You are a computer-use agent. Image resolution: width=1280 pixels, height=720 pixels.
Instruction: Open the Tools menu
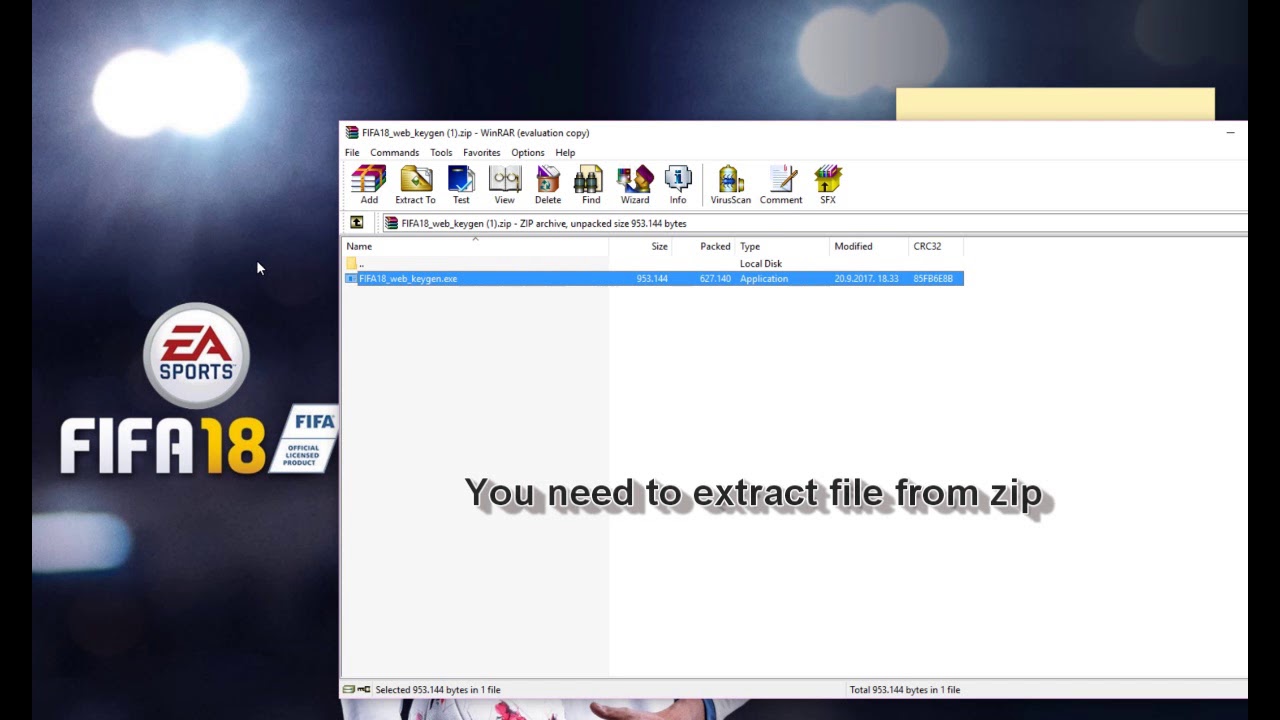pyautogui.click(x=441, y=153)
